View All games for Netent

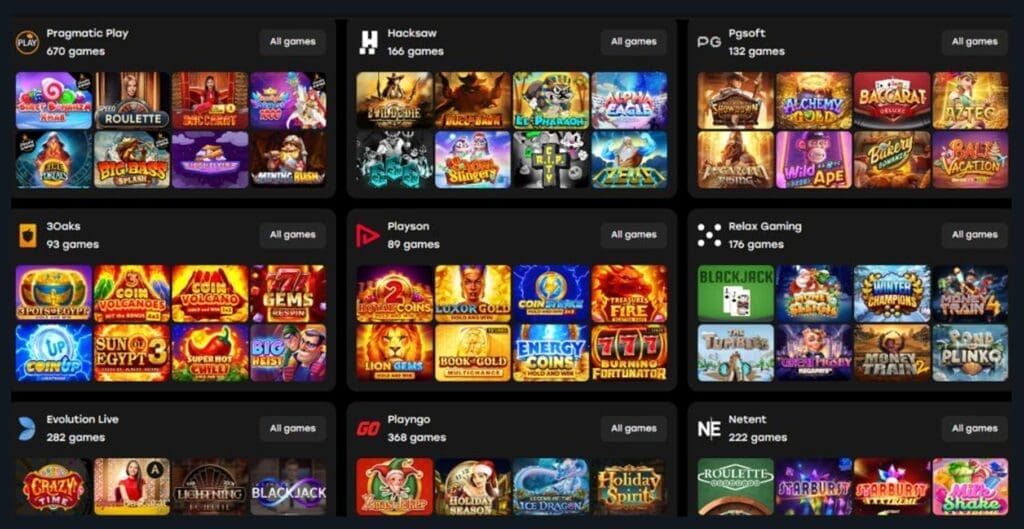(x=974, y=428)
